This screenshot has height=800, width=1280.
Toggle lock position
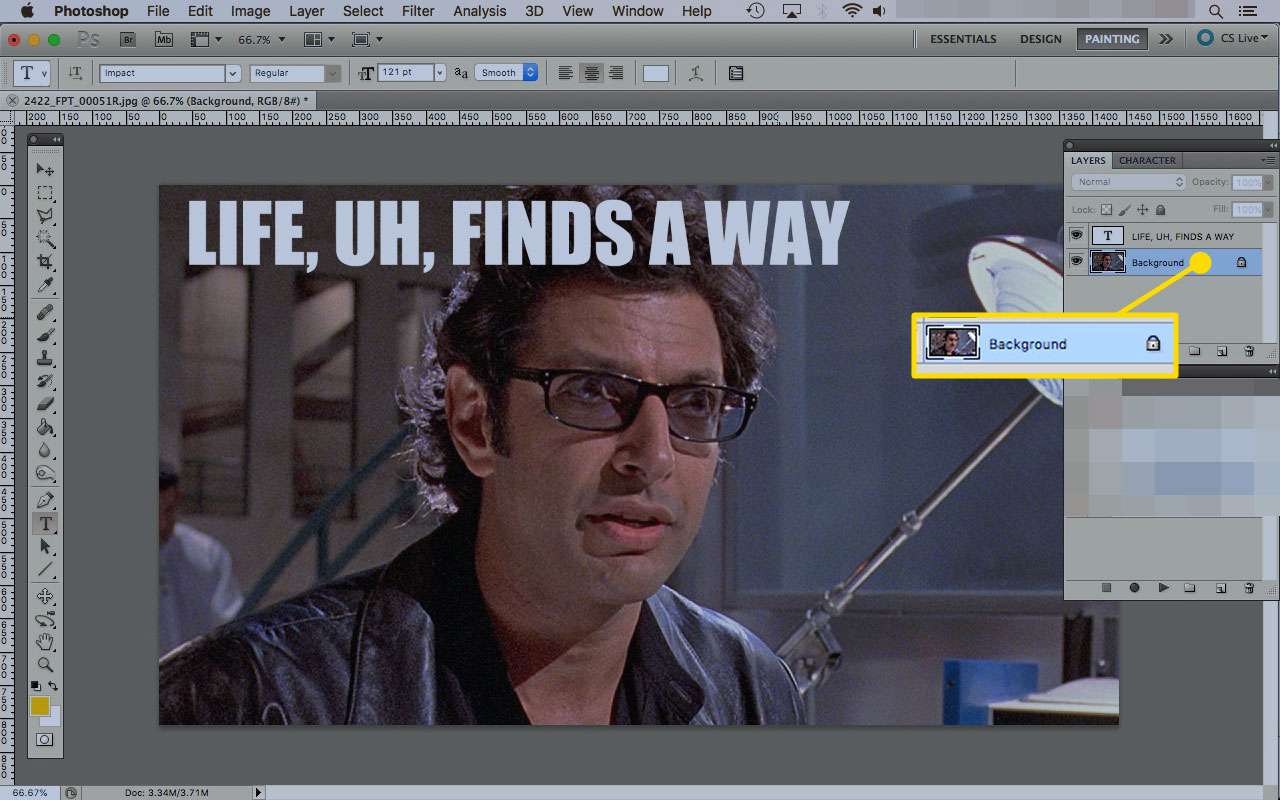click(1142, 210)
